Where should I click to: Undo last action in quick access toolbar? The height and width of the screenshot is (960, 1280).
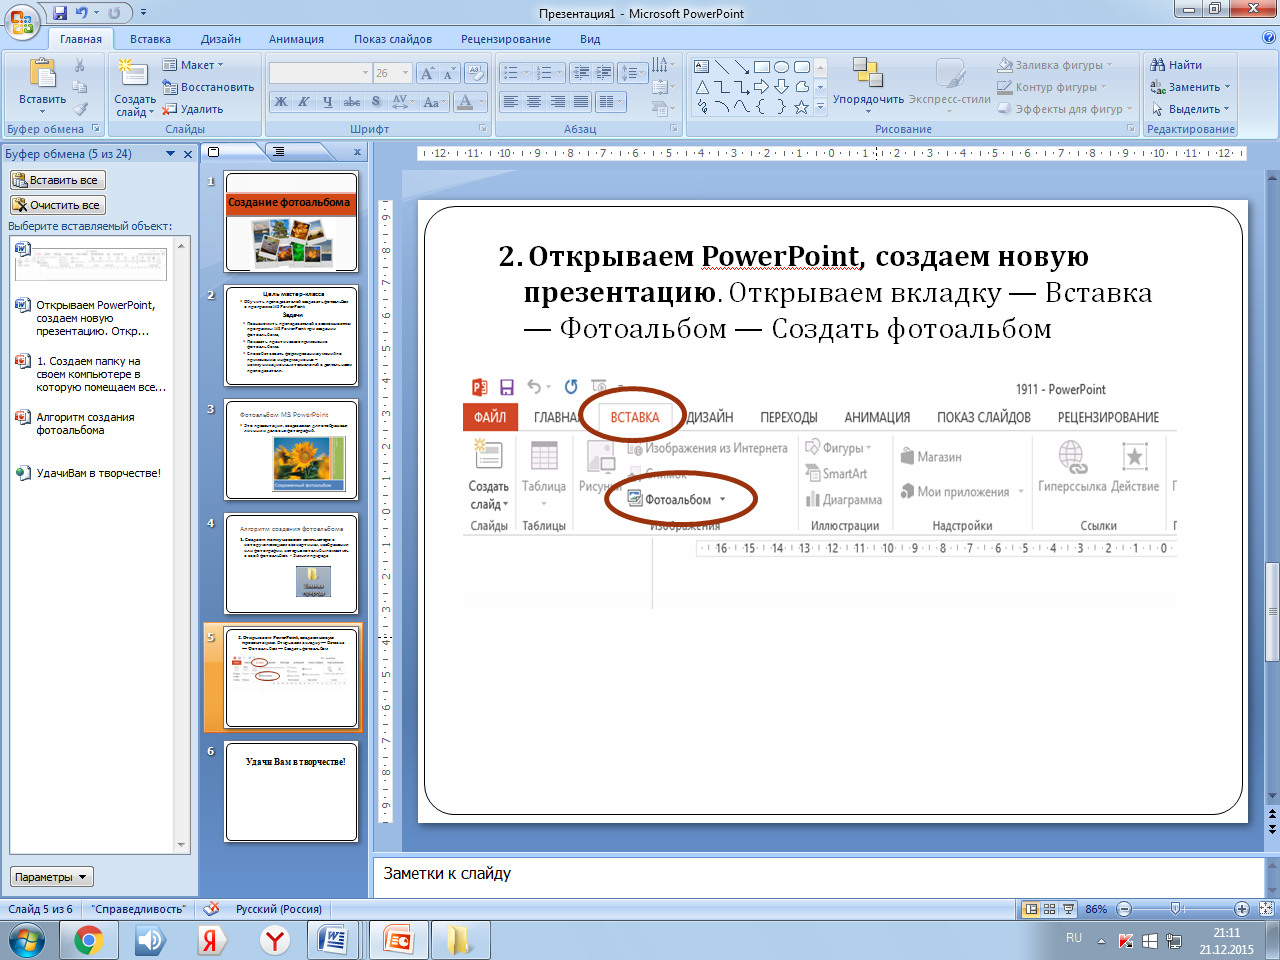[82, 13]
